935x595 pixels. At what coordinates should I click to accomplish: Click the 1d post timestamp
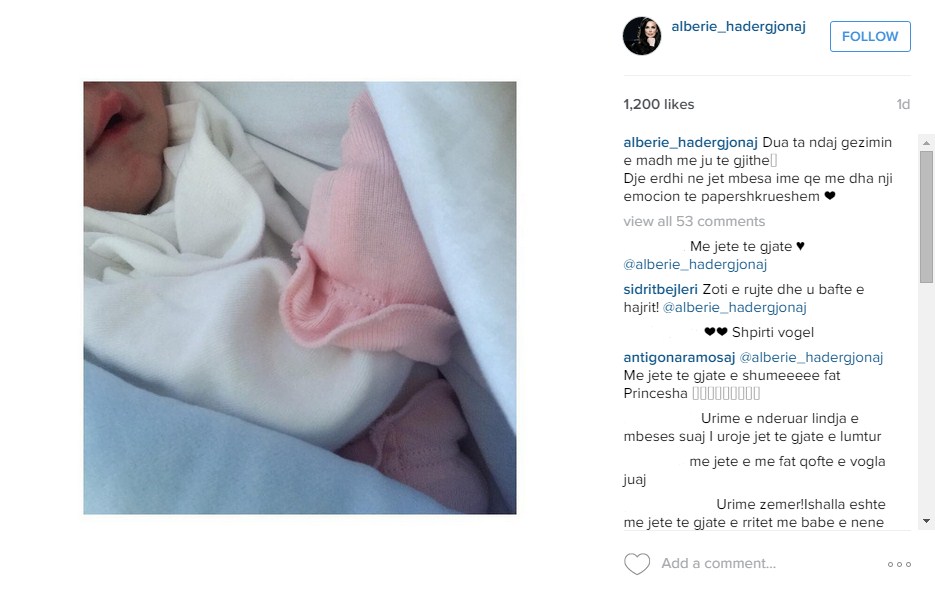903,104
